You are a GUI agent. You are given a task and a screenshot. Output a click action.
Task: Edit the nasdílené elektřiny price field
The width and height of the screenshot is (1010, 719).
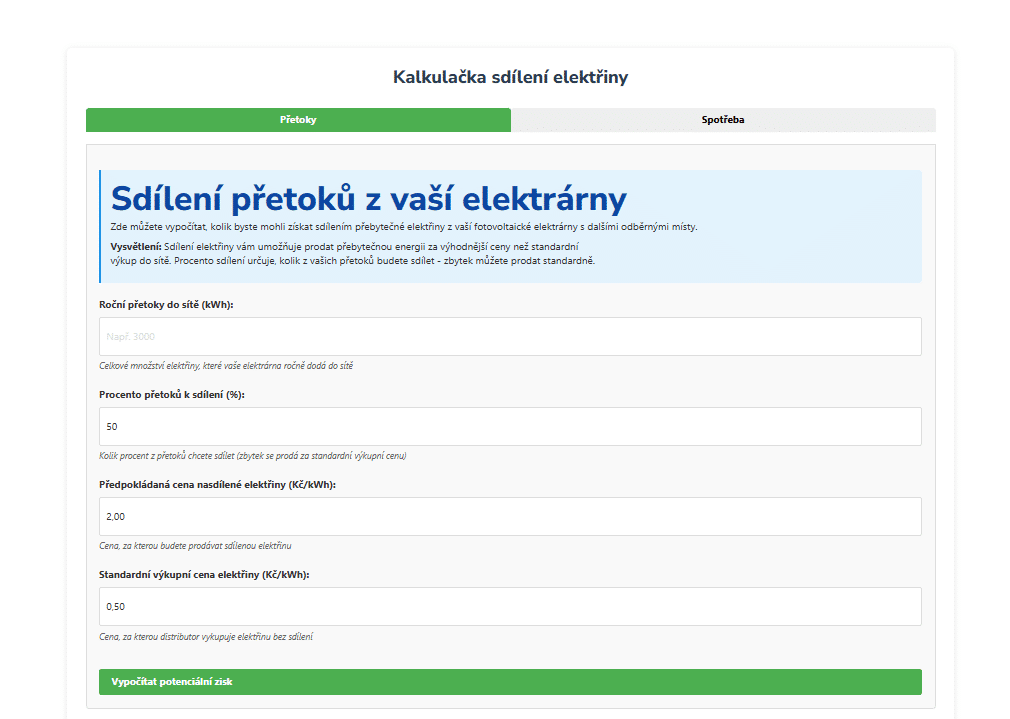[x=510, y=516]
